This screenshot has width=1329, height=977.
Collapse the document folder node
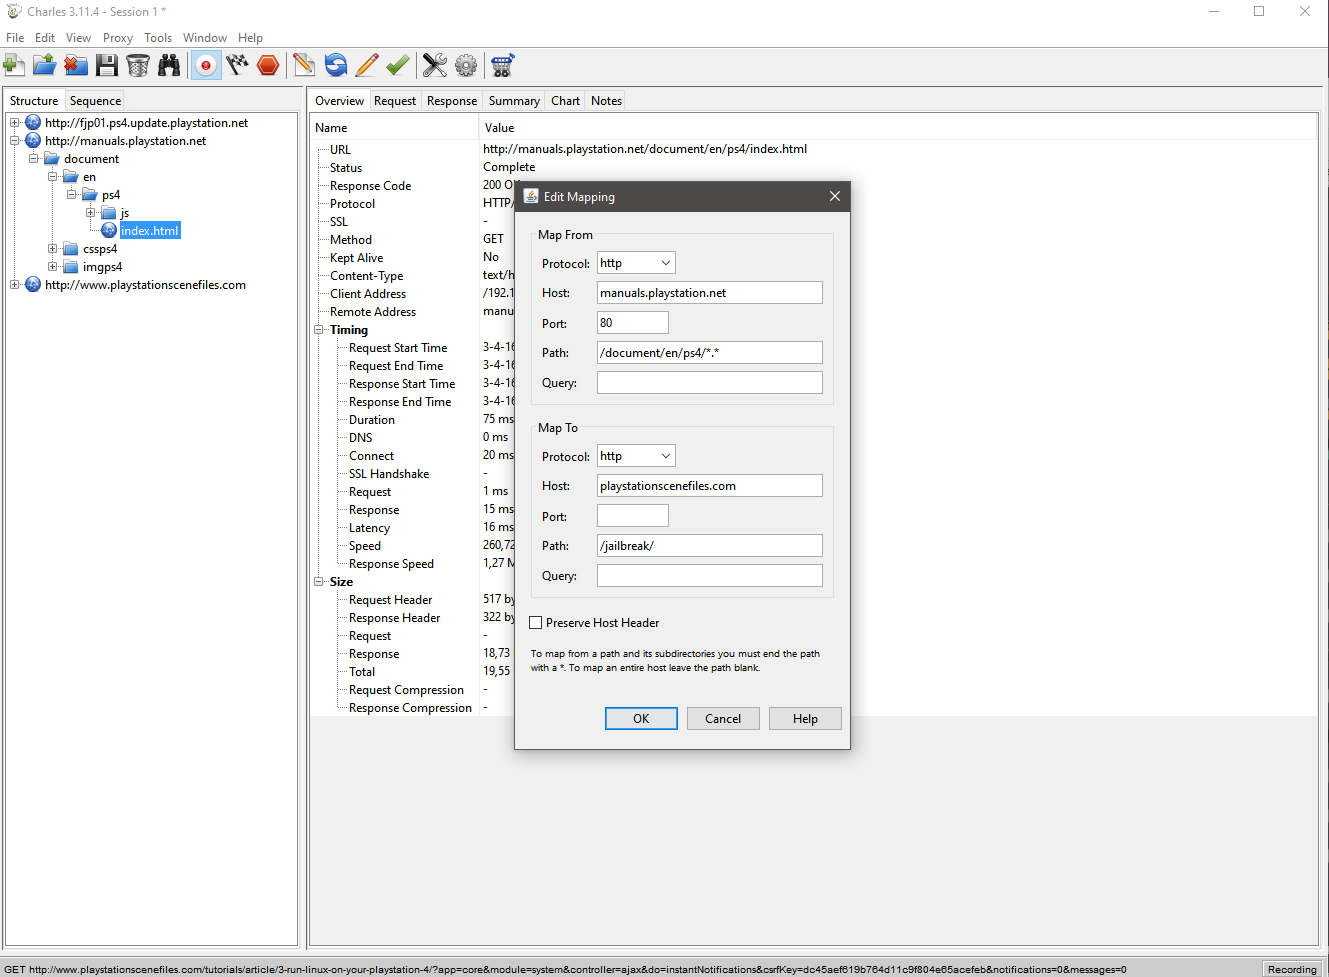pos(33,159)
